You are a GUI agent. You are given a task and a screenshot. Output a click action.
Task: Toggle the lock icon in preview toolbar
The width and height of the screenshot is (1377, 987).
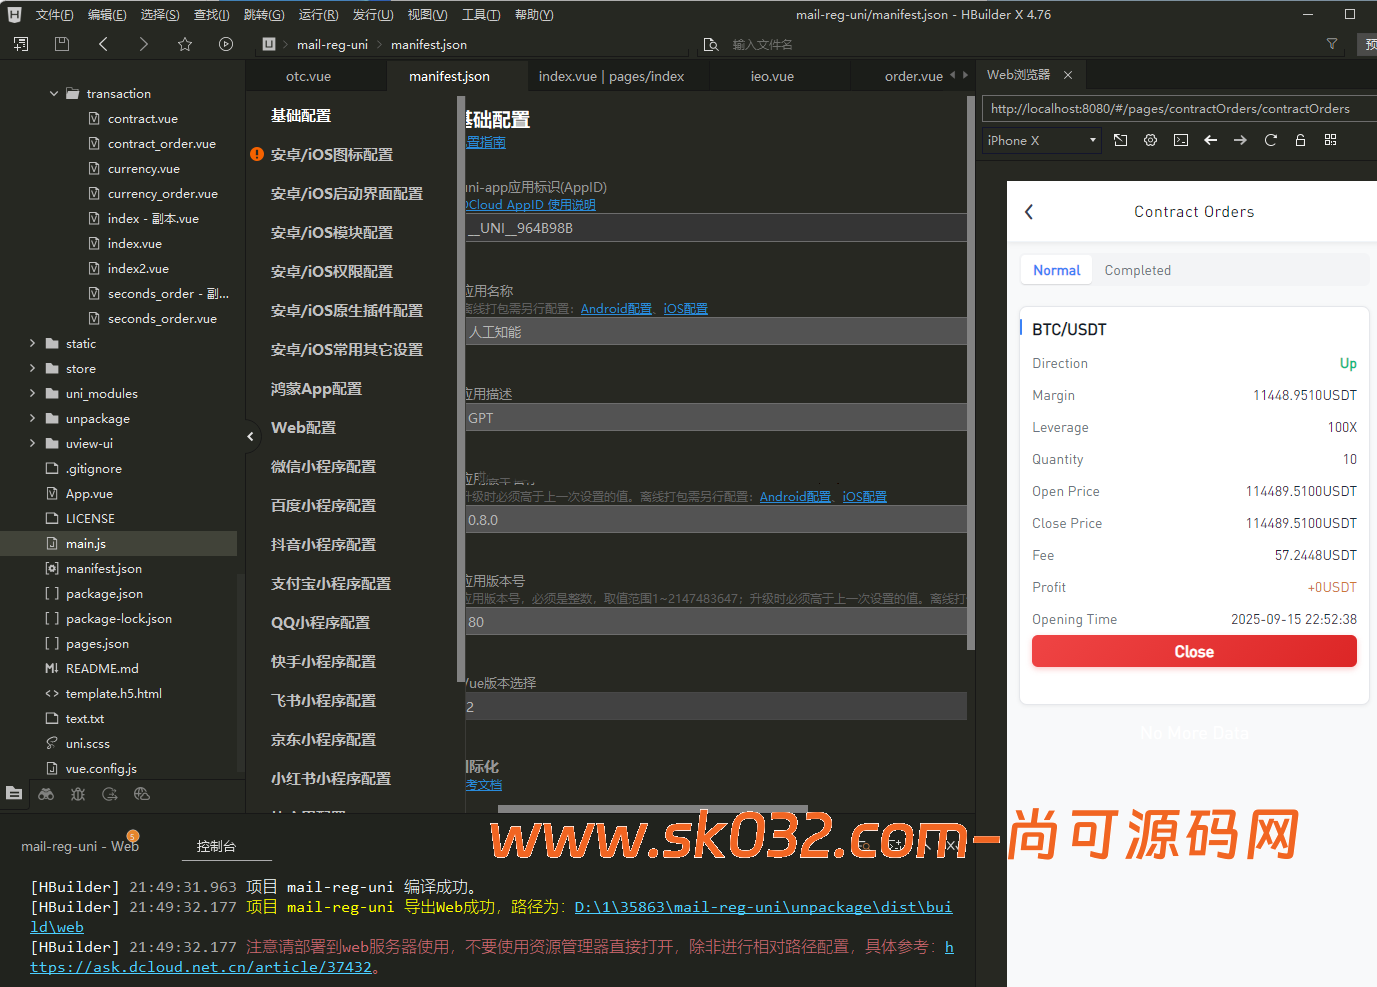tap(1300, 141)
